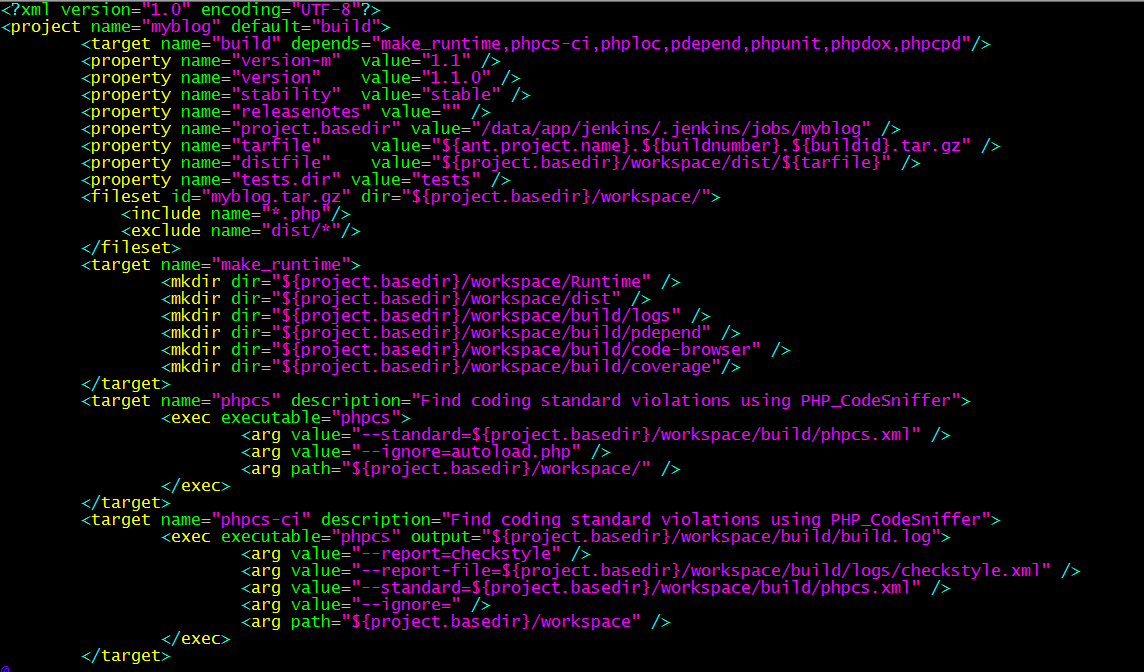Click the checkstyle.xml report-file argument
Viewport: 1144px width, 672px height.
pyautogui.click(x=700, y=571)
